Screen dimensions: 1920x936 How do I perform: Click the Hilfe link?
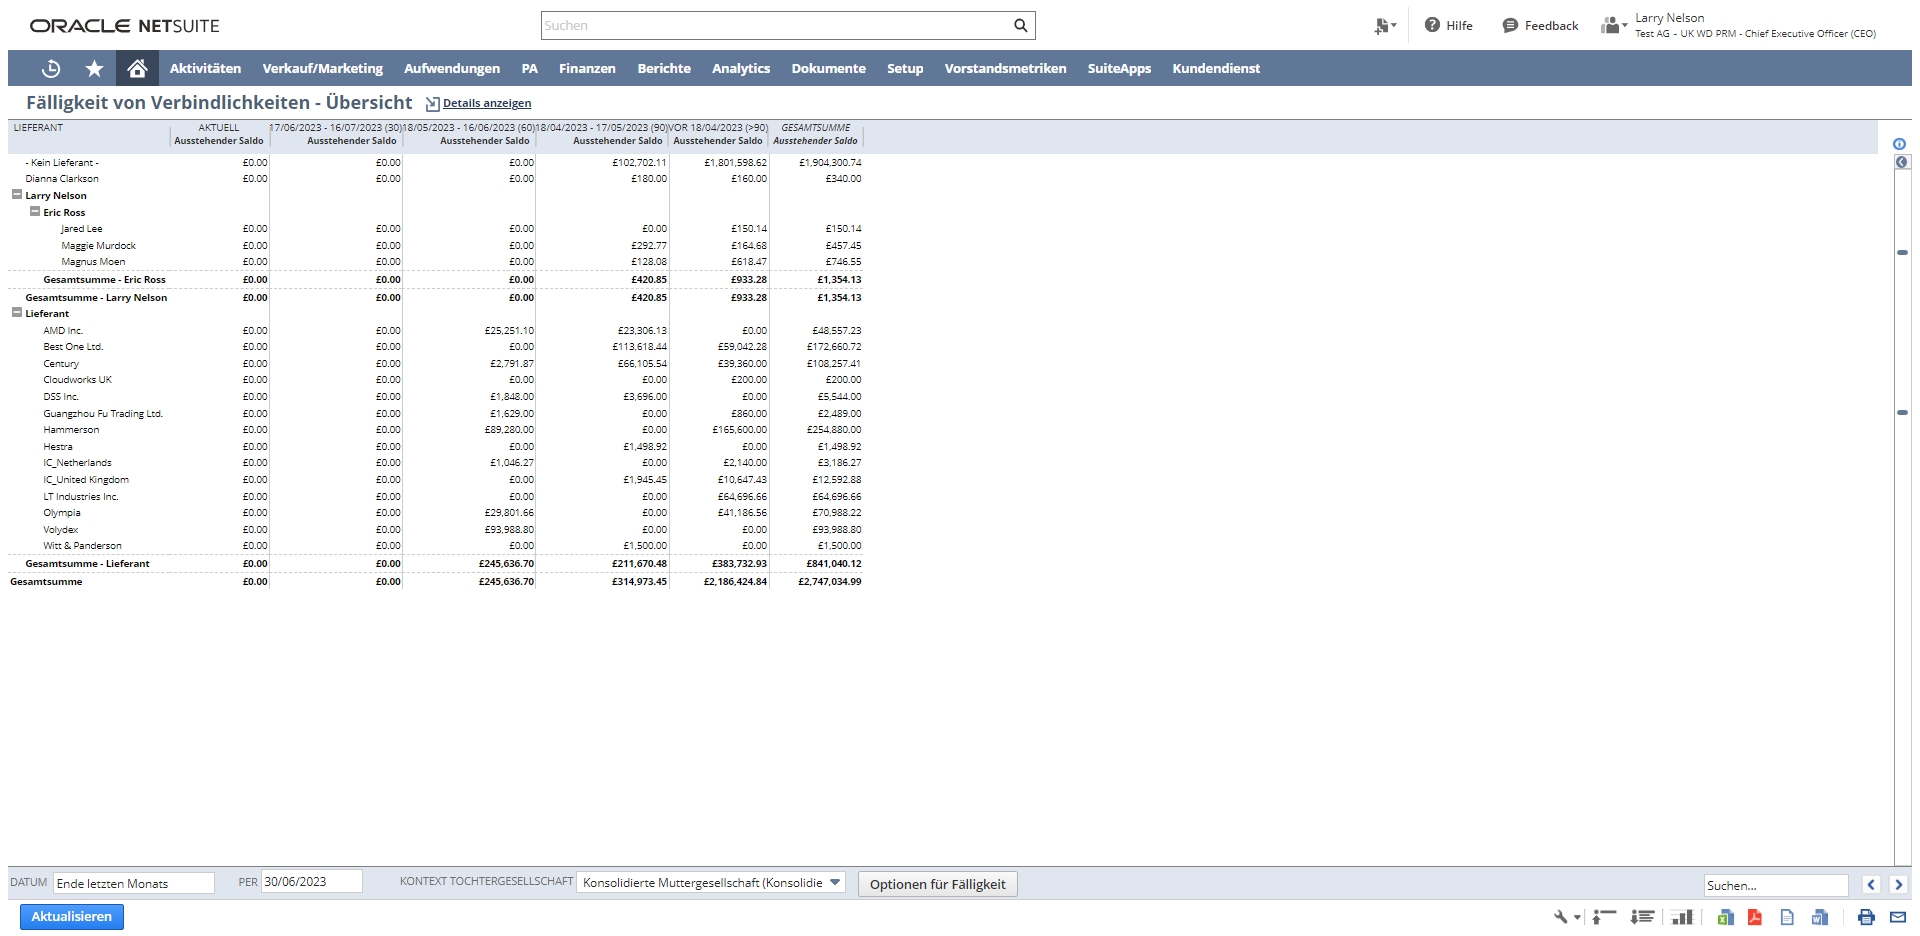[1459, 25]
